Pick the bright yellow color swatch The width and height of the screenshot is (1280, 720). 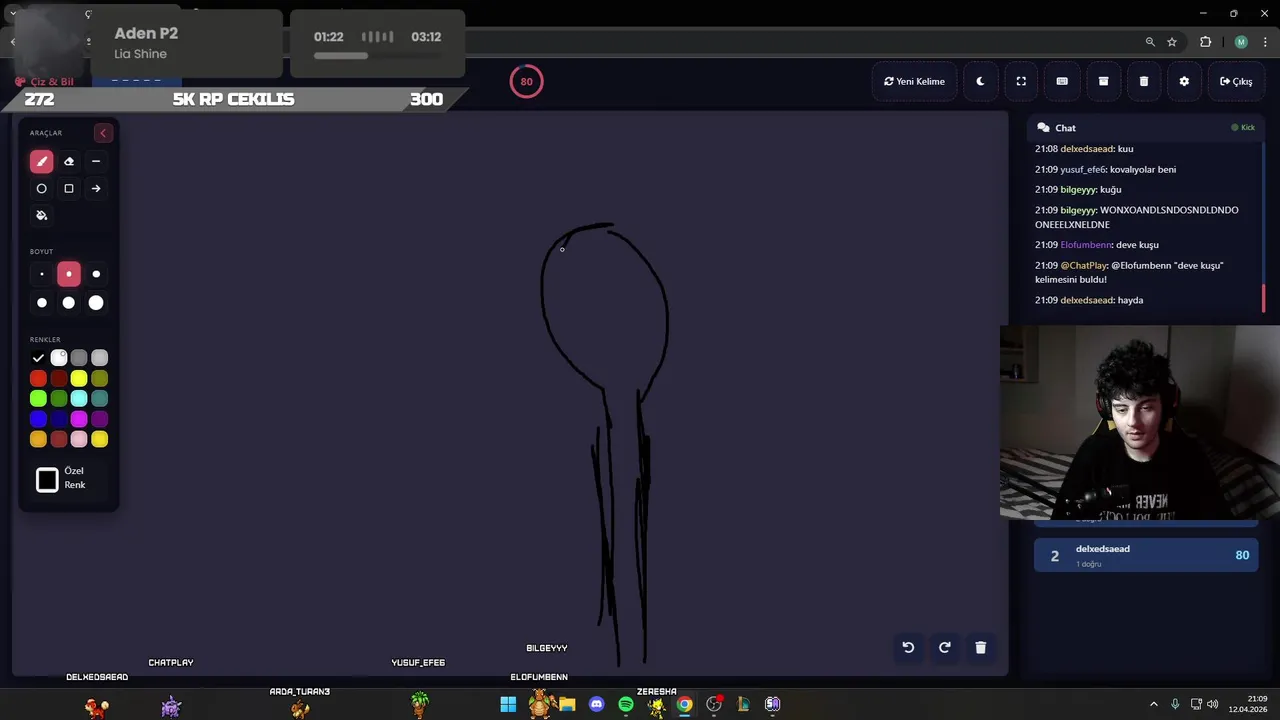click(x=79, y=378)
